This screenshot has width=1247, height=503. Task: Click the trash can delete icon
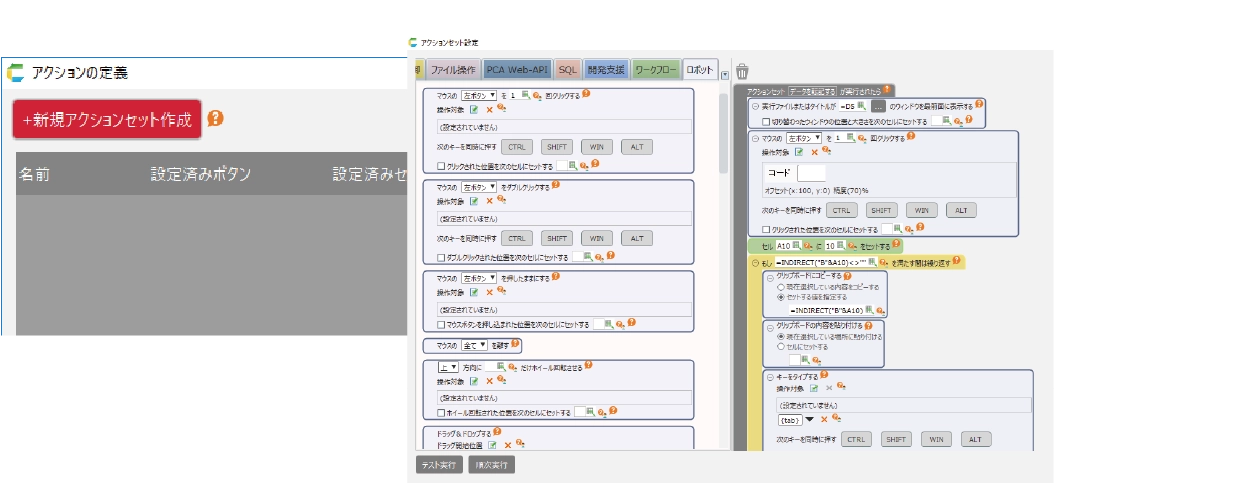click(x=742, y=71)
